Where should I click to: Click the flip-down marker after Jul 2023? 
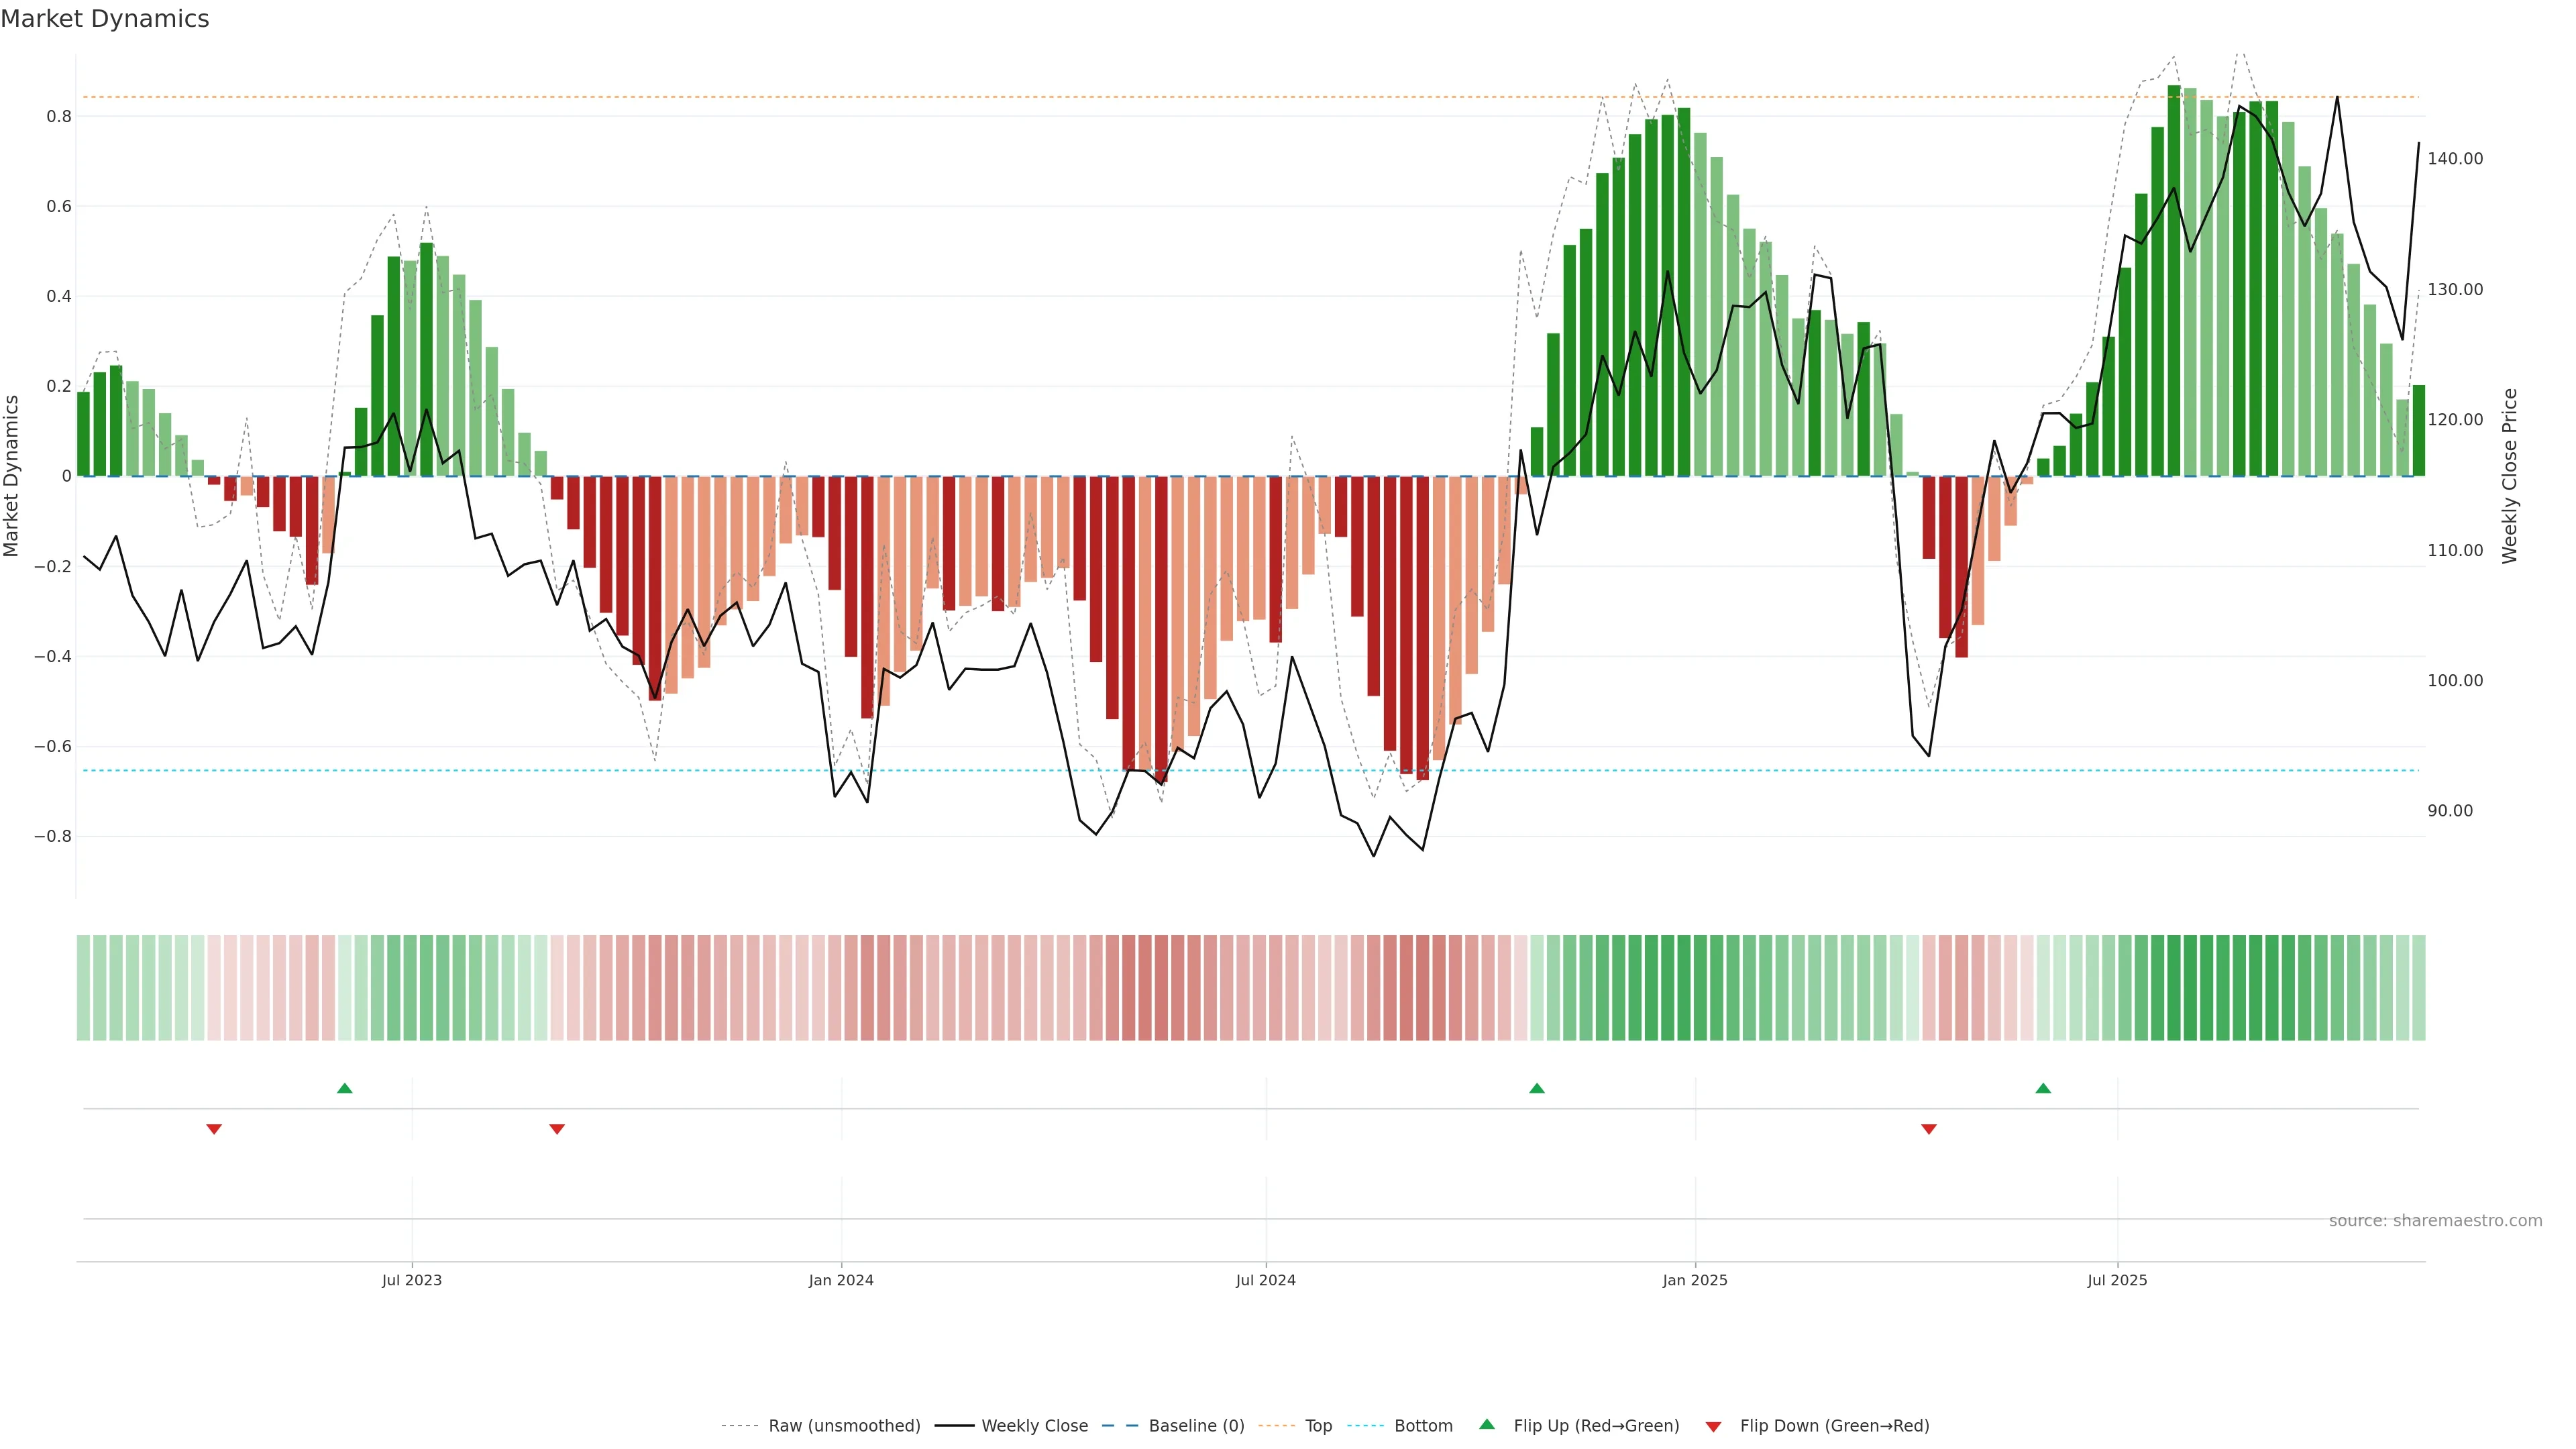point(557,1129)
